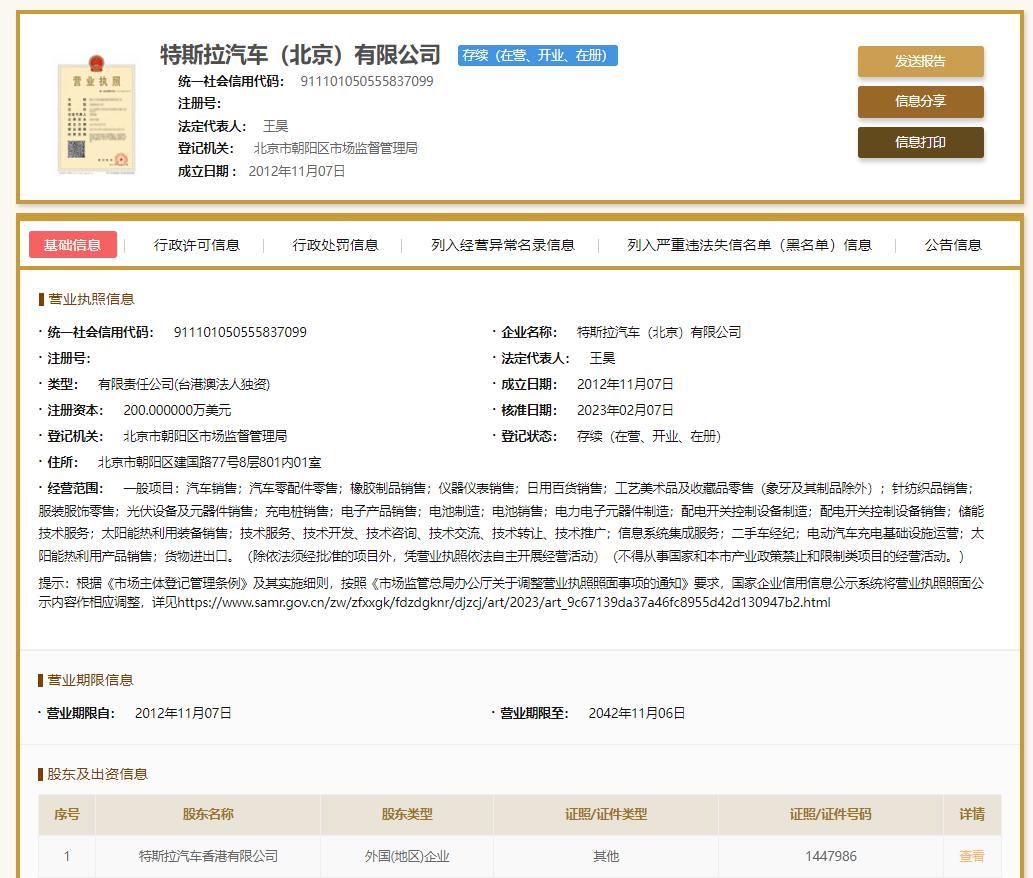
Task: Click the 证照/证件类型 column header
Action: 606,814
